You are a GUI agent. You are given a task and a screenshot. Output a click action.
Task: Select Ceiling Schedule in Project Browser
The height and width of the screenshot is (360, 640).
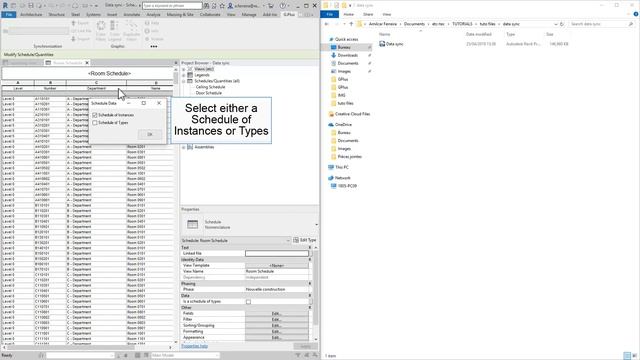pos(210,87)
